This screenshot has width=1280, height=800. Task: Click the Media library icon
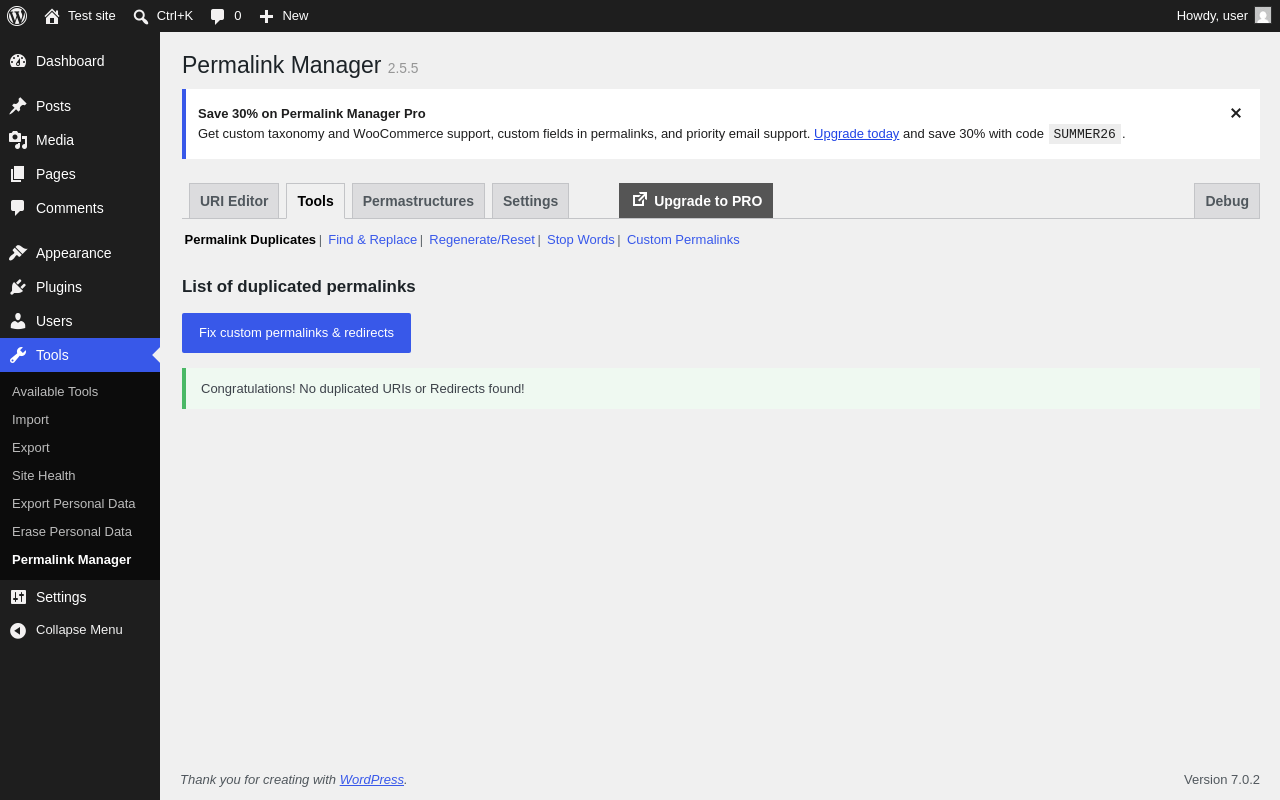(18, 140)
